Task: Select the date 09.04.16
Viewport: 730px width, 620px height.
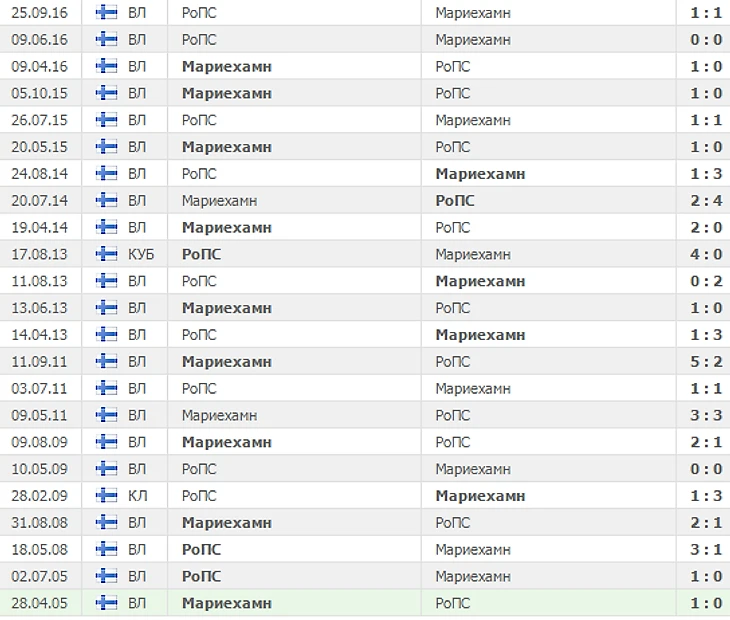Action: [40, 67]
